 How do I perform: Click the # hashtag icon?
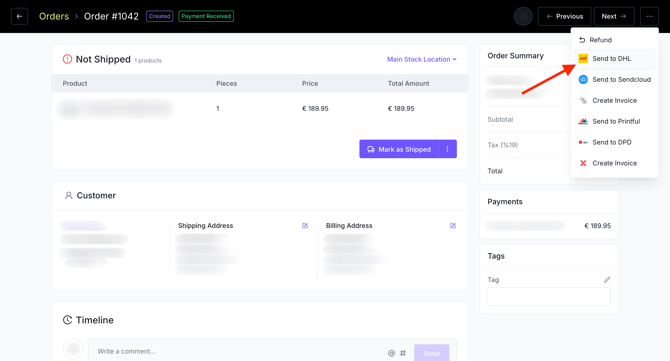coord(403,353)
